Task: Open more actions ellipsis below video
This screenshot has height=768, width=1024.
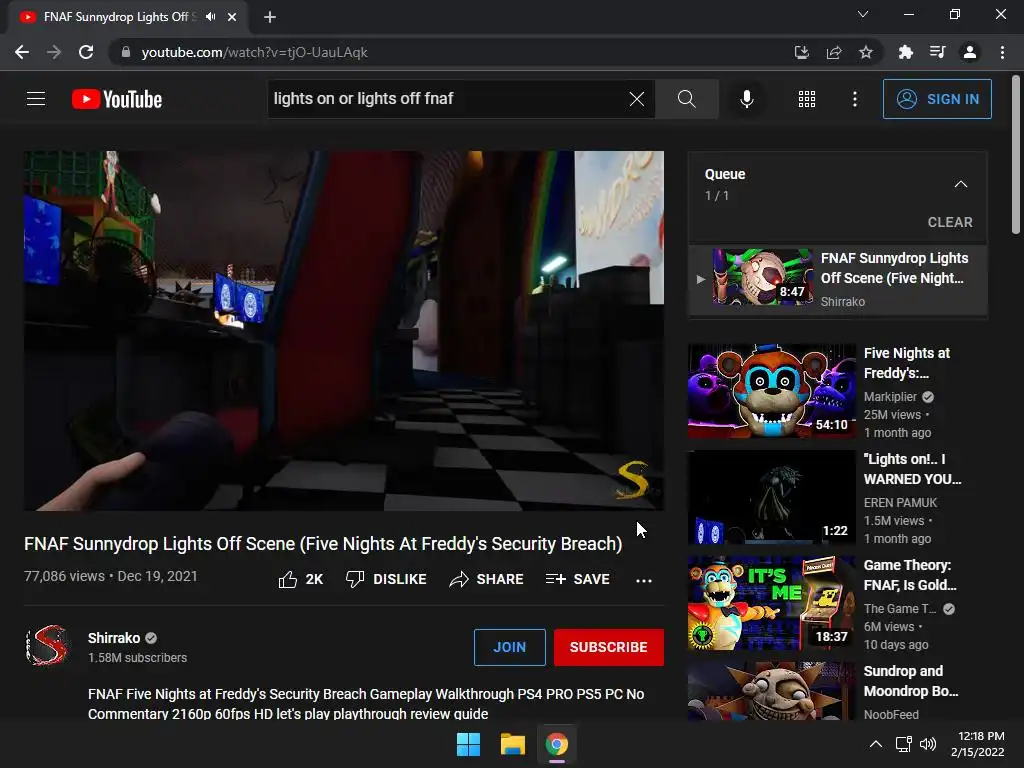Action: point(643,580)
